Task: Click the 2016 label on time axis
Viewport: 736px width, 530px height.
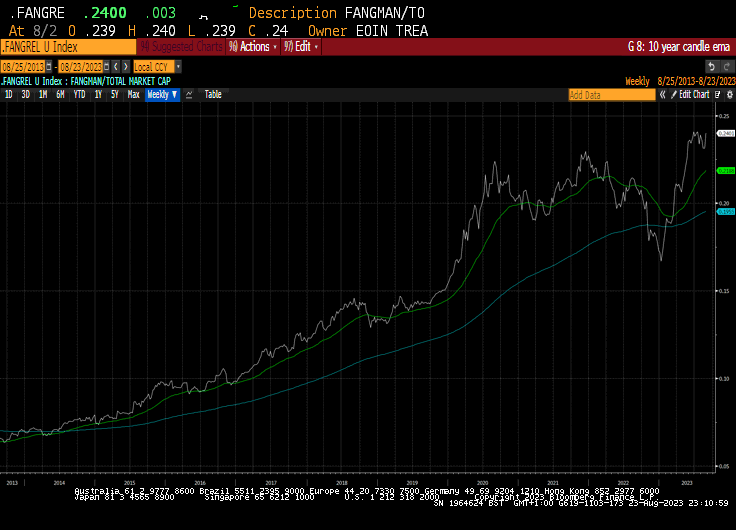Action: [200, 483]
